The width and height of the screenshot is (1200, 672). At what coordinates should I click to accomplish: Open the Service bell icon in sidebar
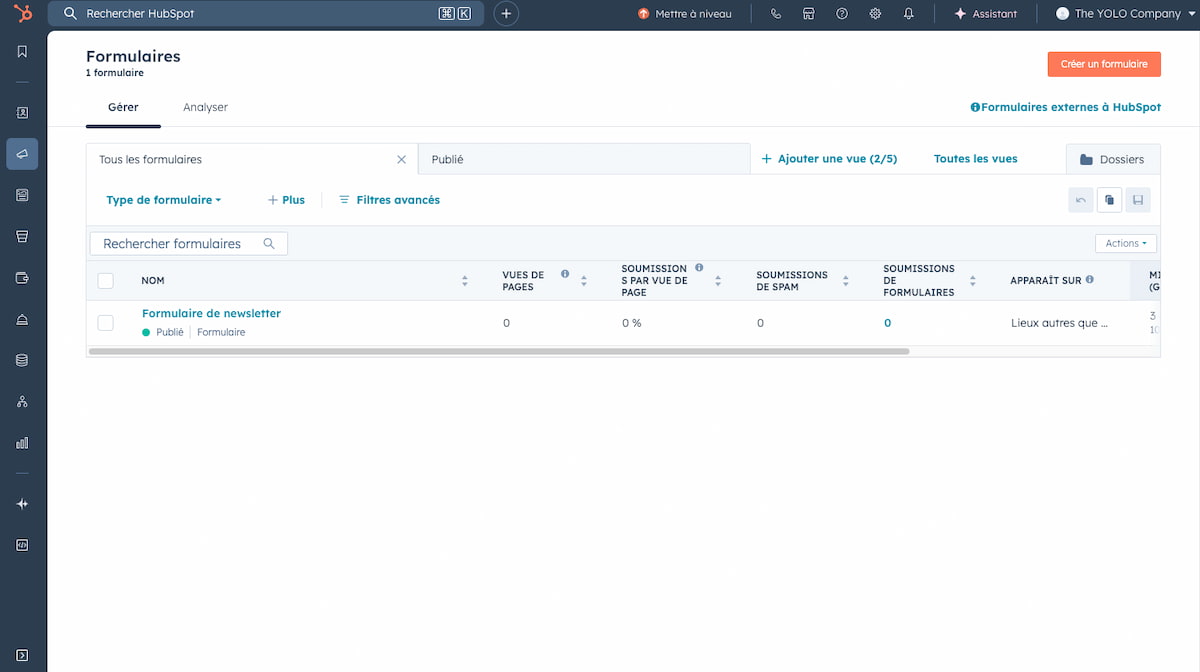(22, 319)
